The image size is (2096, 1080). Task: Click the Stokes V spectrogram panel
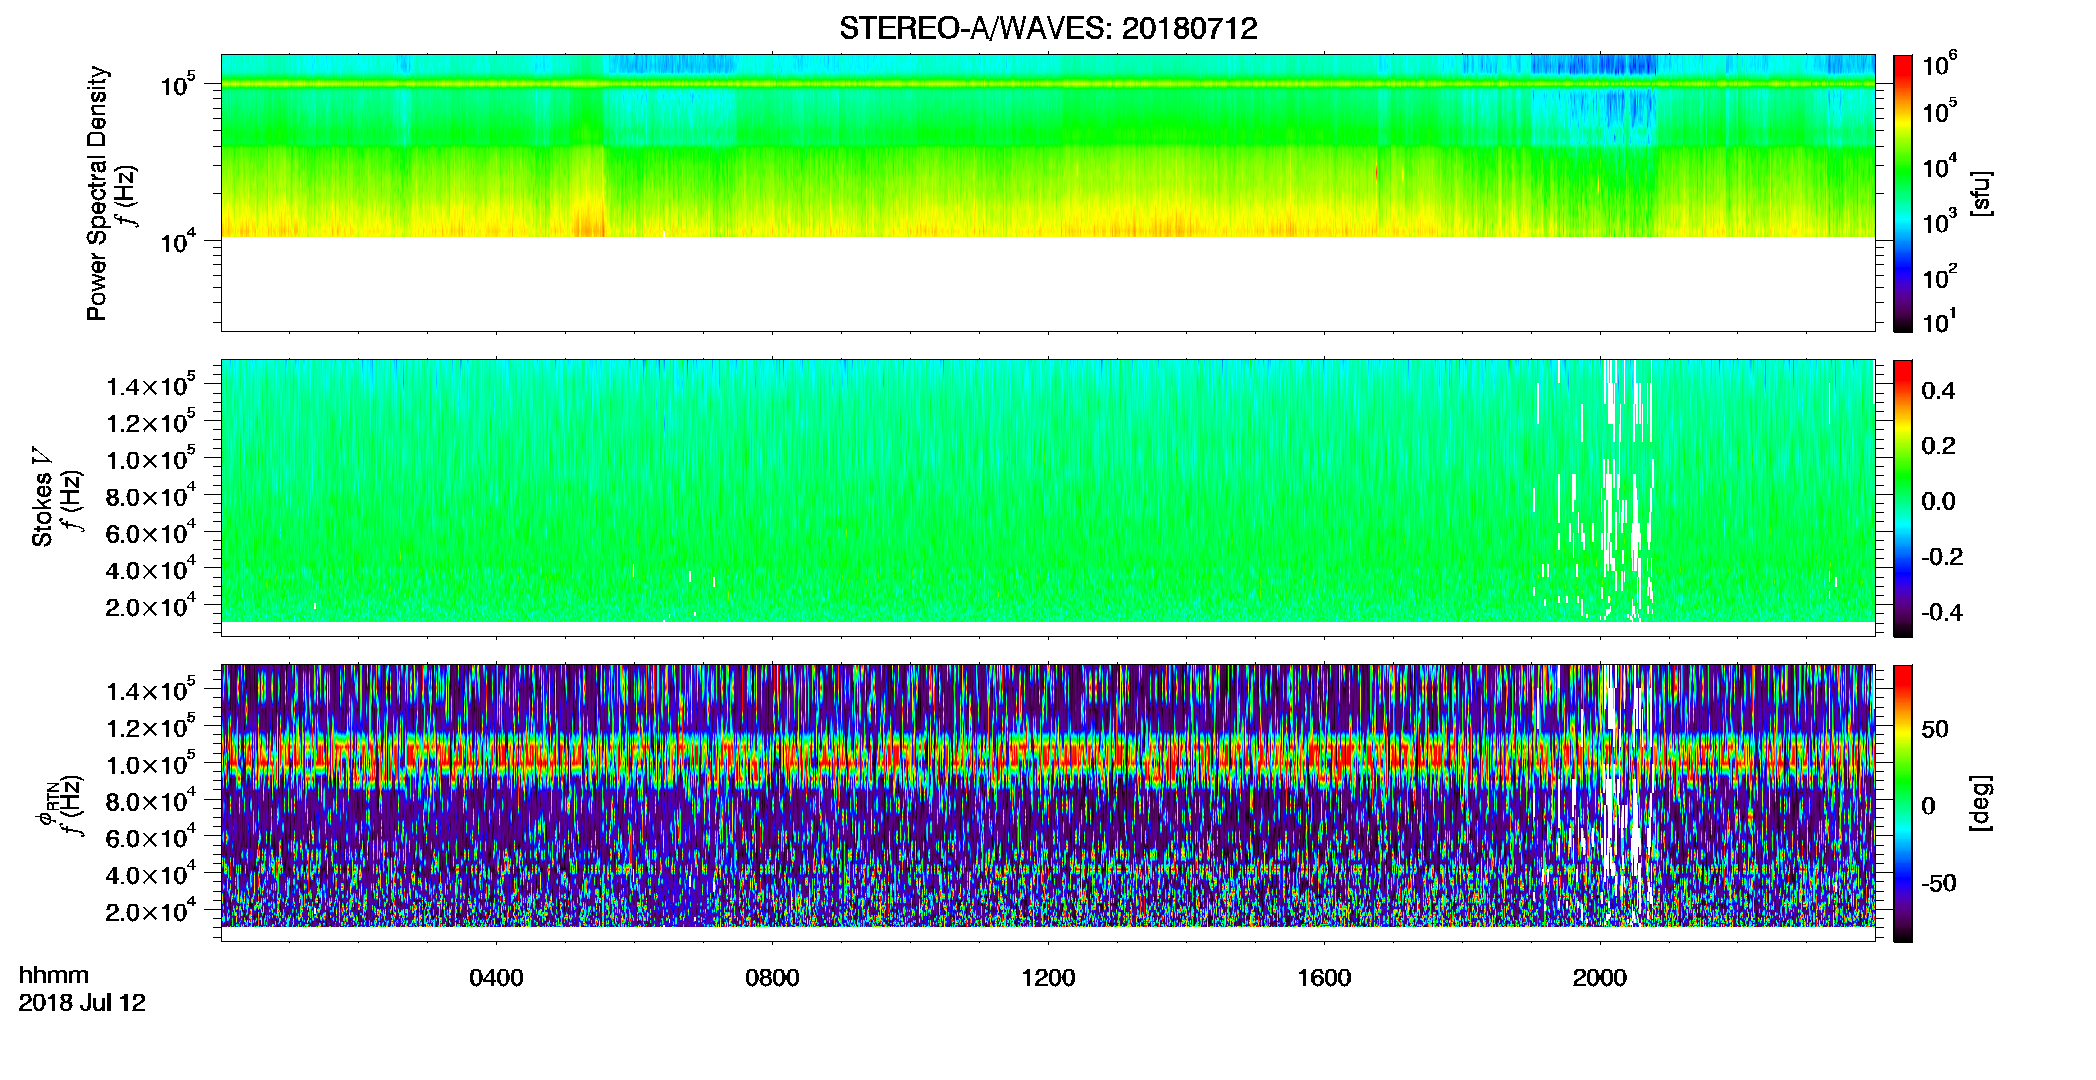click(1048, 498)
